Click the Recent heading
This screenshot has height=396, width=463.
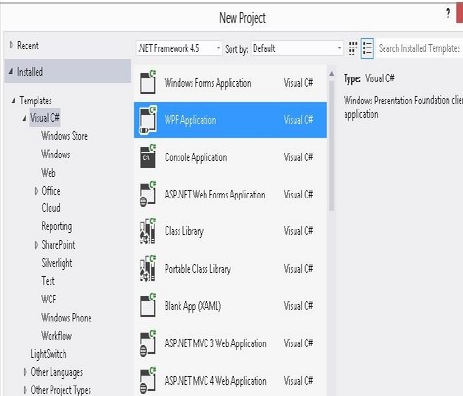click(x=28, y=45)
